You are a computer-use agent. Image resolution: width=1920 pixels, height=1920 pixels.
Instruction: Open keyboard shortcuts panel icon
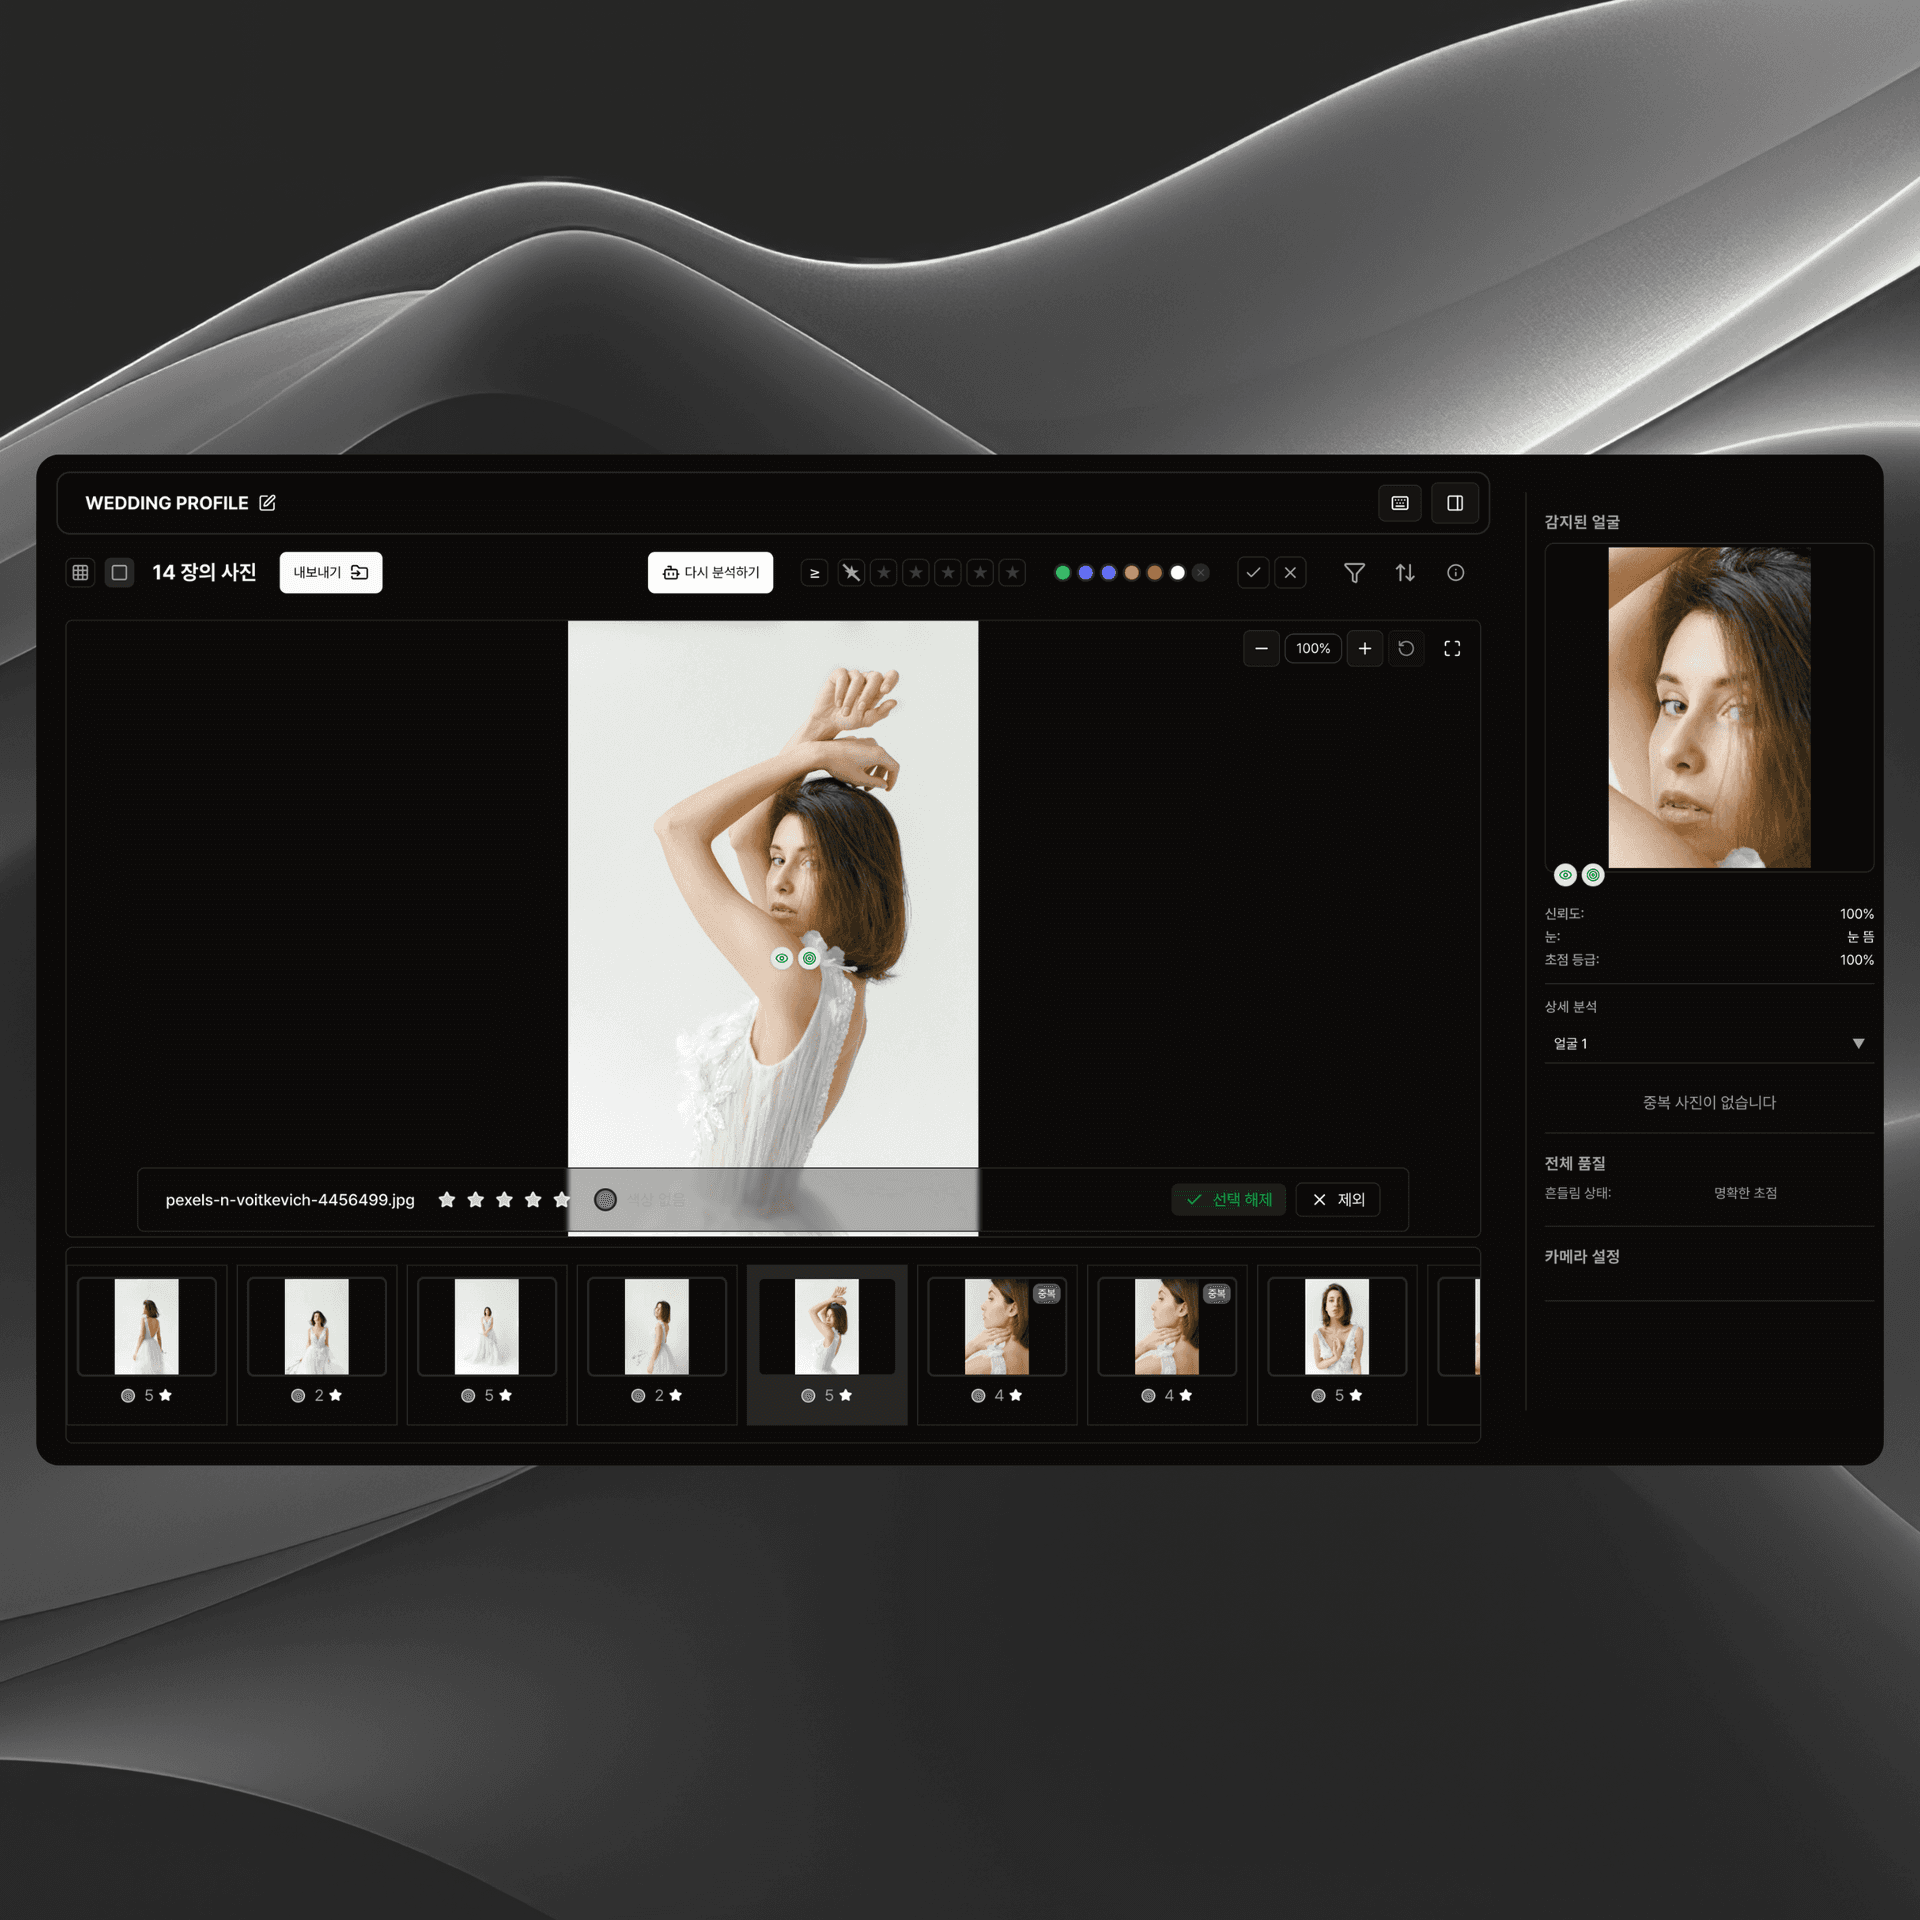[1399, 503]
